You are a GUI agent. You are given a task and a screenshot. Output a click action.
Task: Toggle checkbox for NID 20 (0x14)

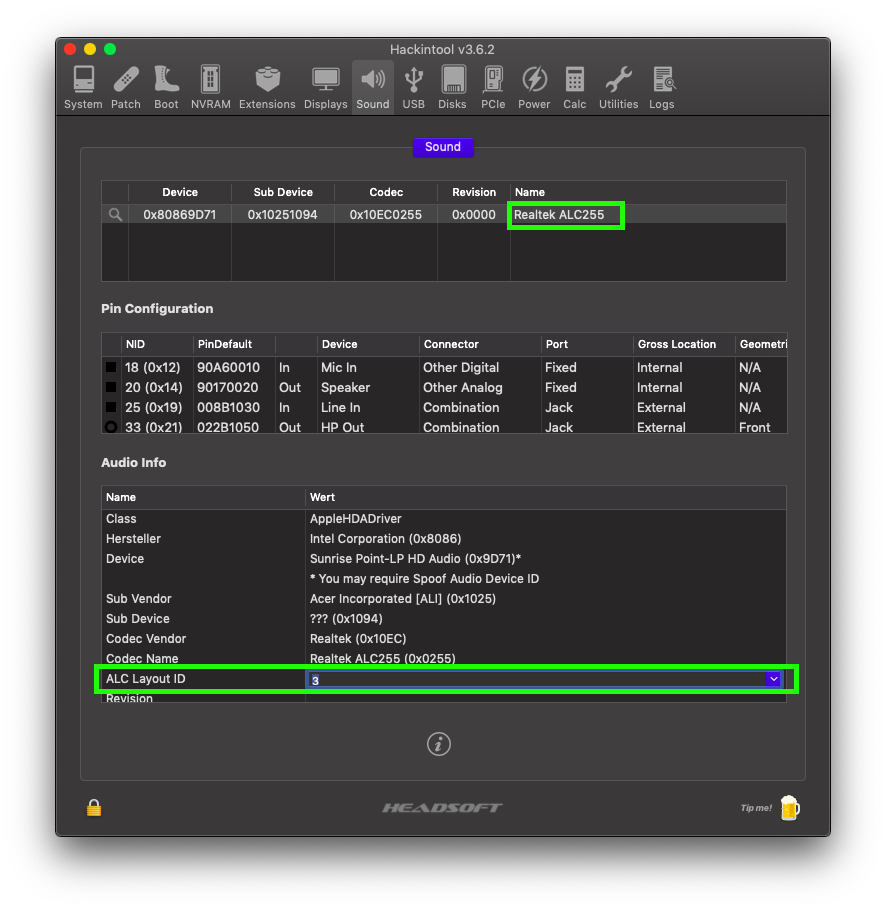pos(111,387)
